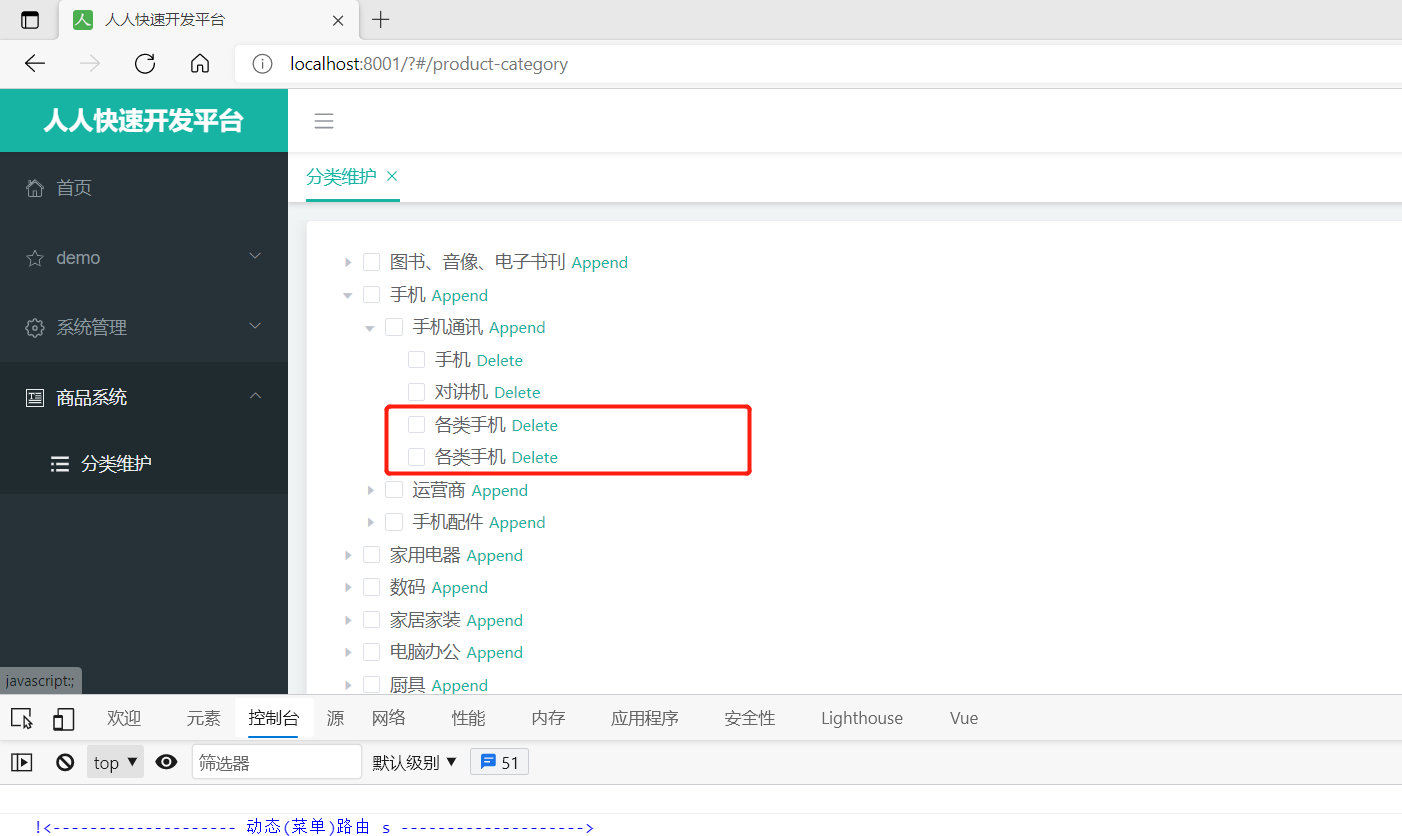The width and height of the screenshot is (1402, 836).
Task: Check the 图书、音像、电子书刊 checkbox
Action: tap(372, 262)
